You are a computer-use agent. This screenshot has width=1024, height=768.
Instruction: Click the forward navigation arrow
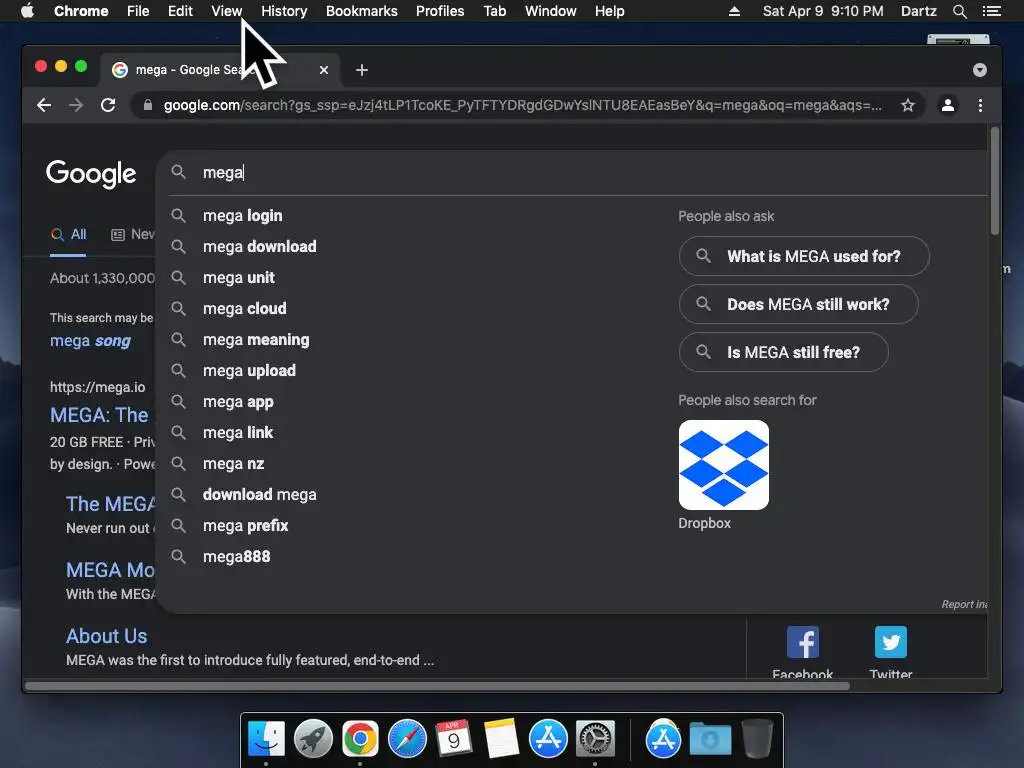click(76, 105)
